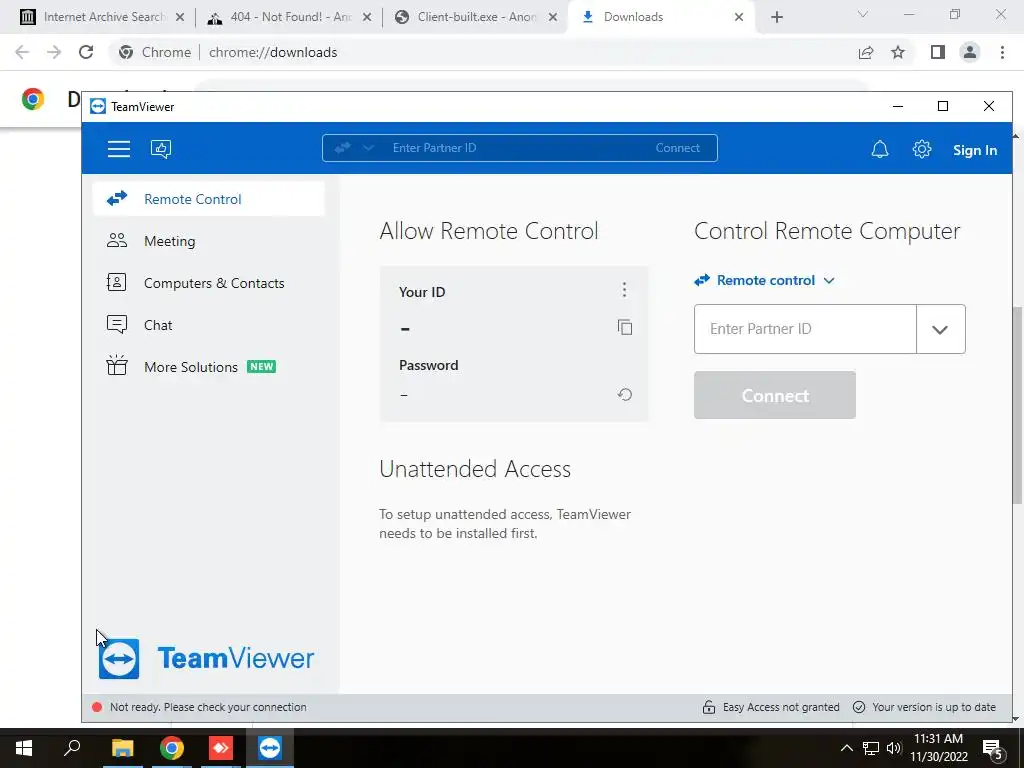The height and width of the screenshot is (768, 1024).
Task: Click TeamViewer taskbar icon
Action: pos(270,748)
